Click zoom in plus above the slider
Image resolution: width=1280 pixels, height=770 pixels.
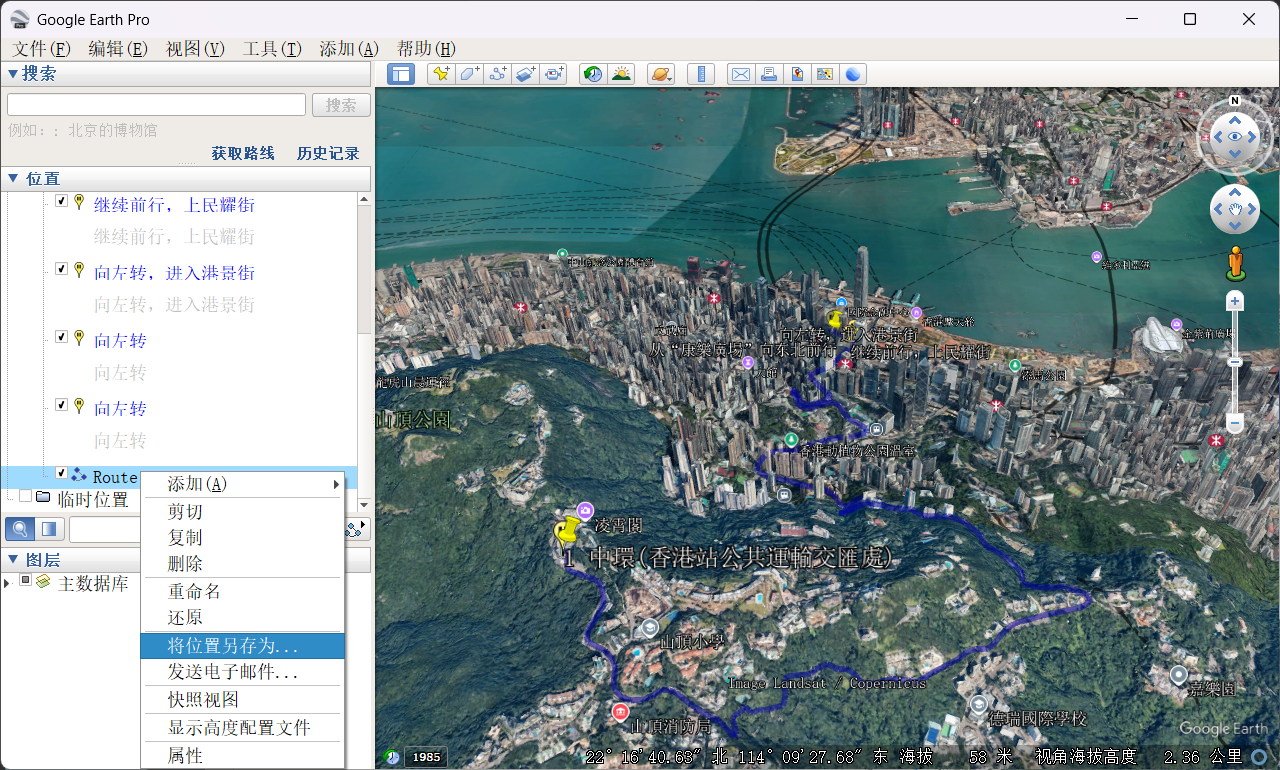(x=1235, y=301)
